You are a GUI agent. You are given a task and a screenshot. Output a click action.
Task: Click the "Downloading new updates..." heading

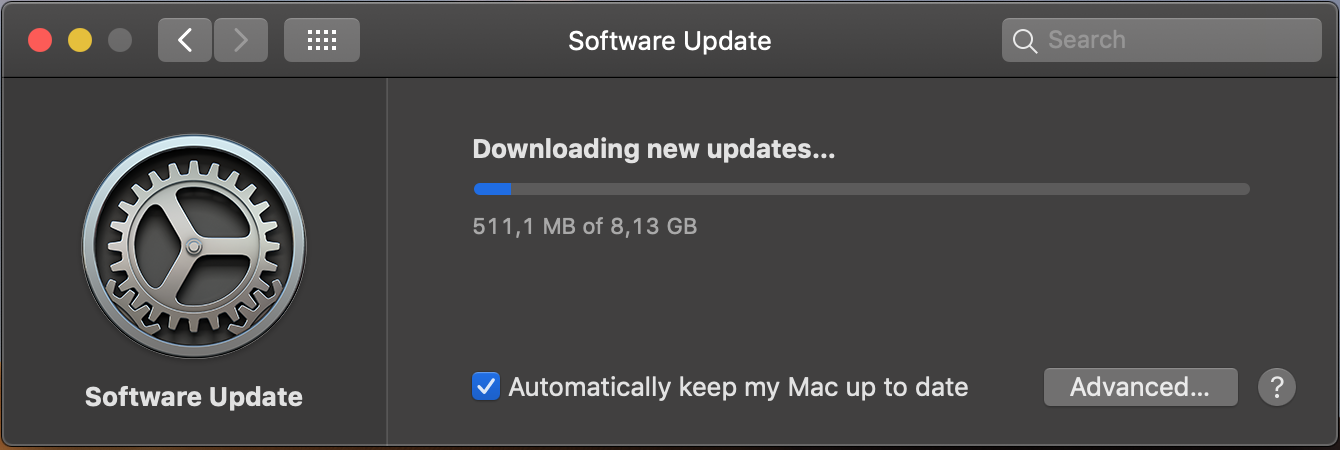[x=653, y=150]
